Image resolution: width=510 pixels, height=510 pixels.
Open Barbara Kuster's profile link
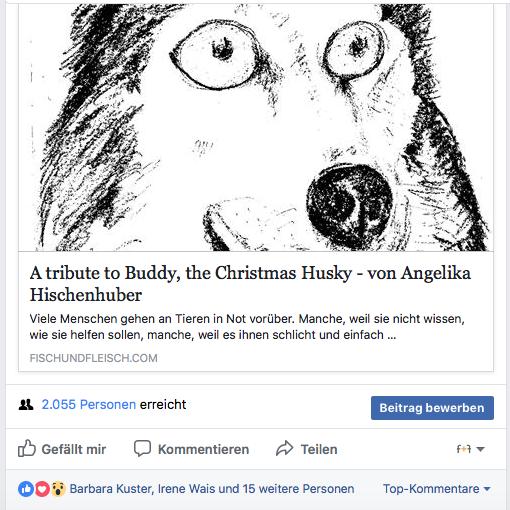point(110,489)
